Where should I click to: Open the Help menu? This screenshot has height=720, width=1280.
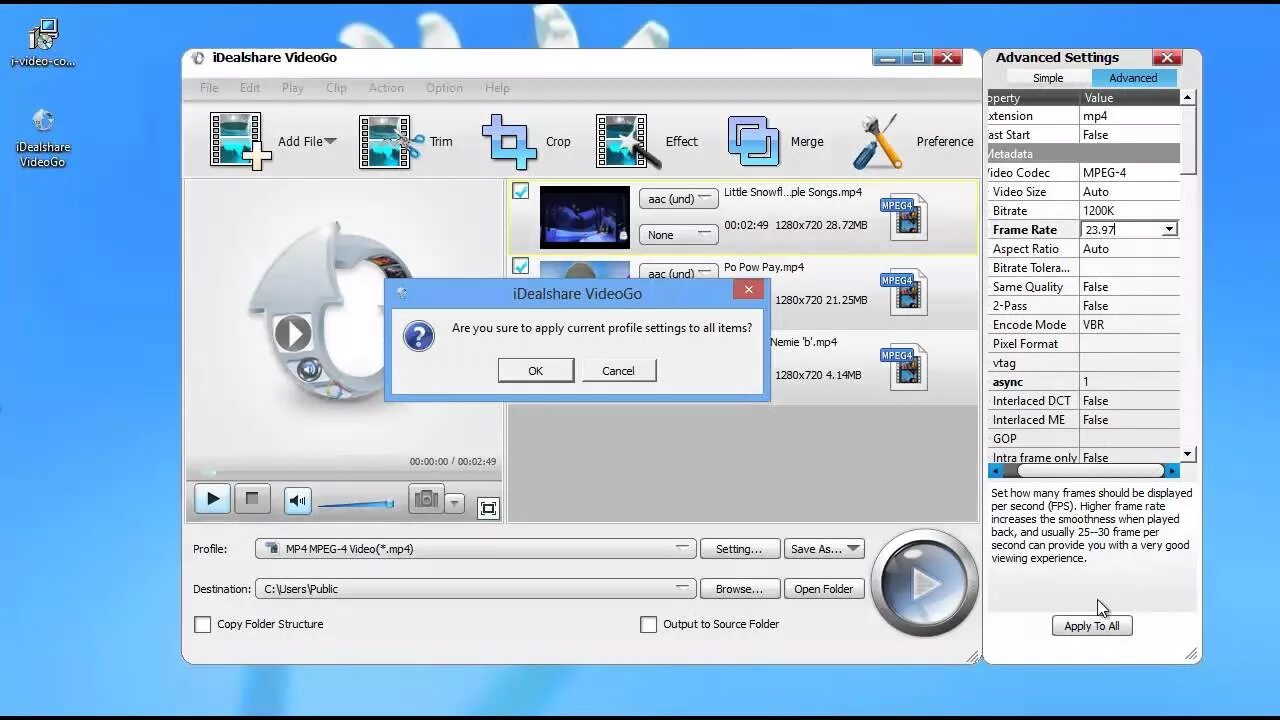497,88
